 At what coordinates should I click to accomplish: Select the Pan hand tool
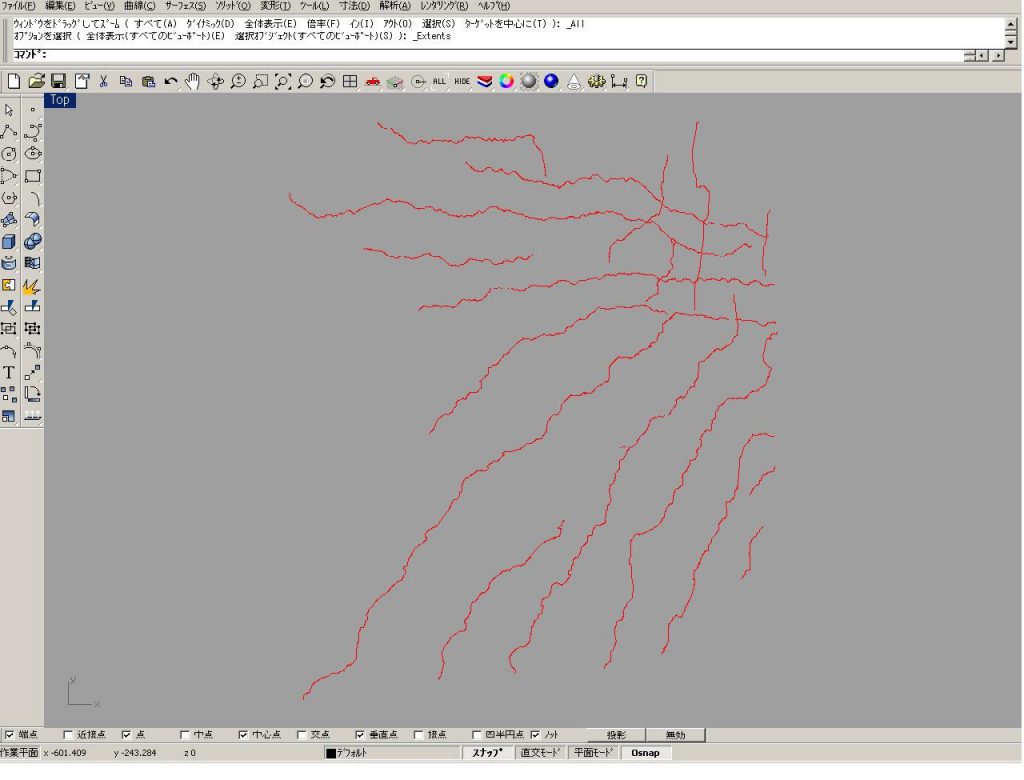point(193,81)
